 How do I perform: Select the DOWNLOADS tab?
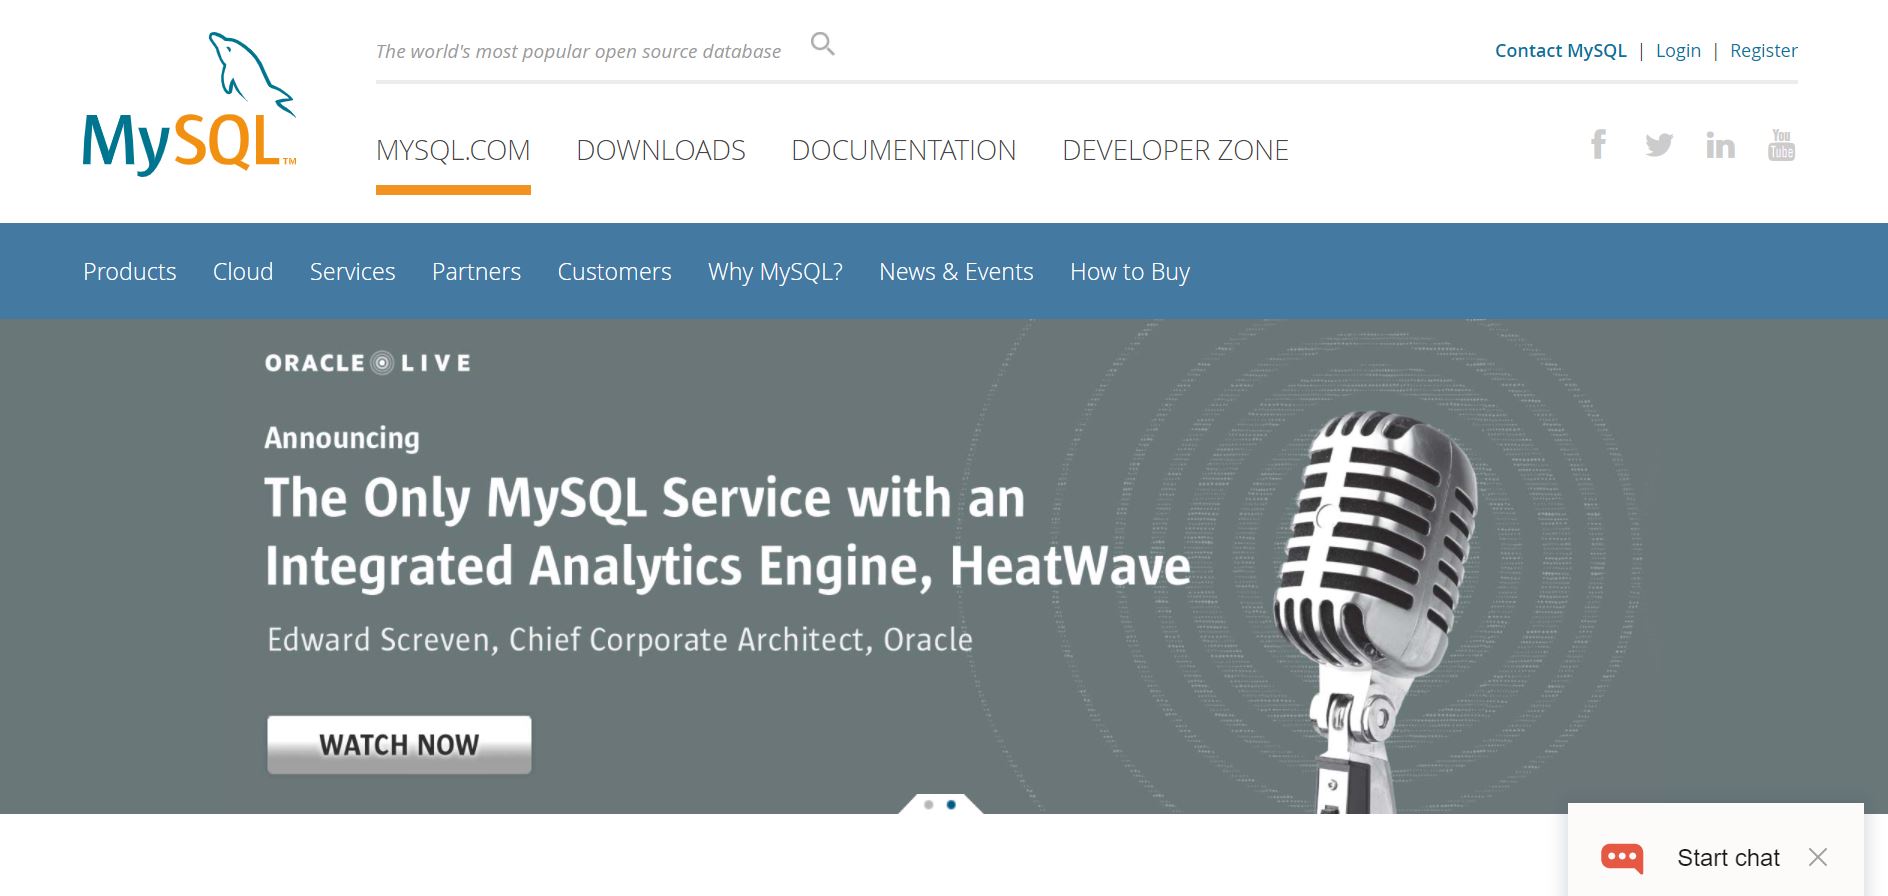[x=661, y=151]
